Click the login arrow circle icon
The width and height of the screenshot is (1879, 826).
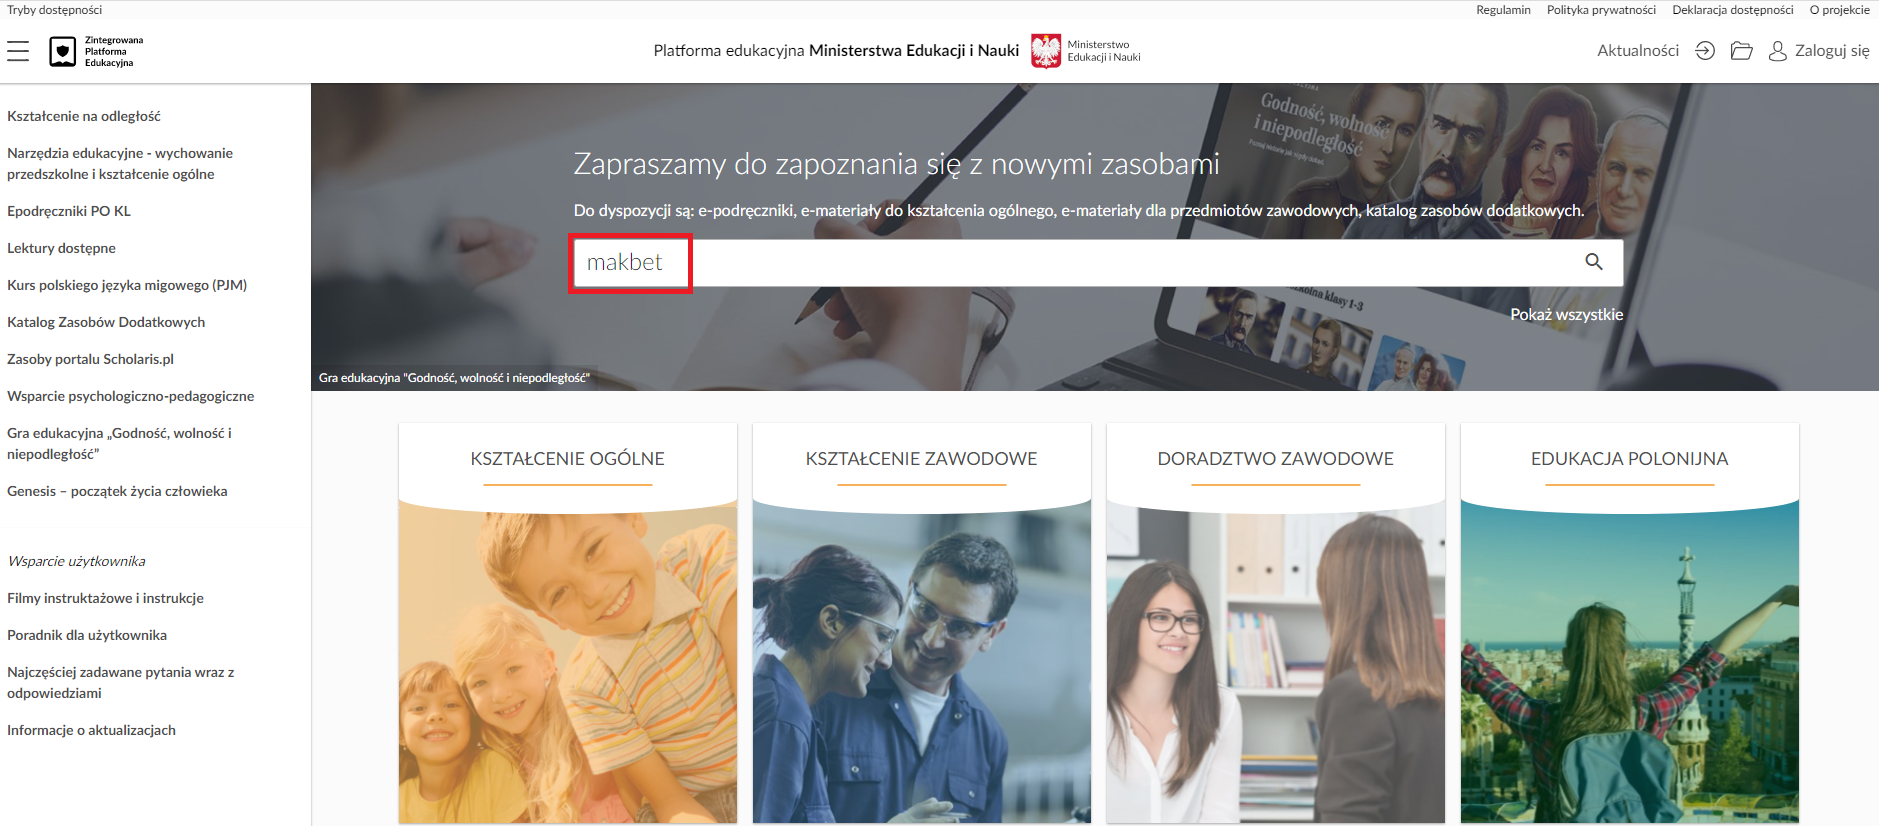click(x=1705, y=51)
